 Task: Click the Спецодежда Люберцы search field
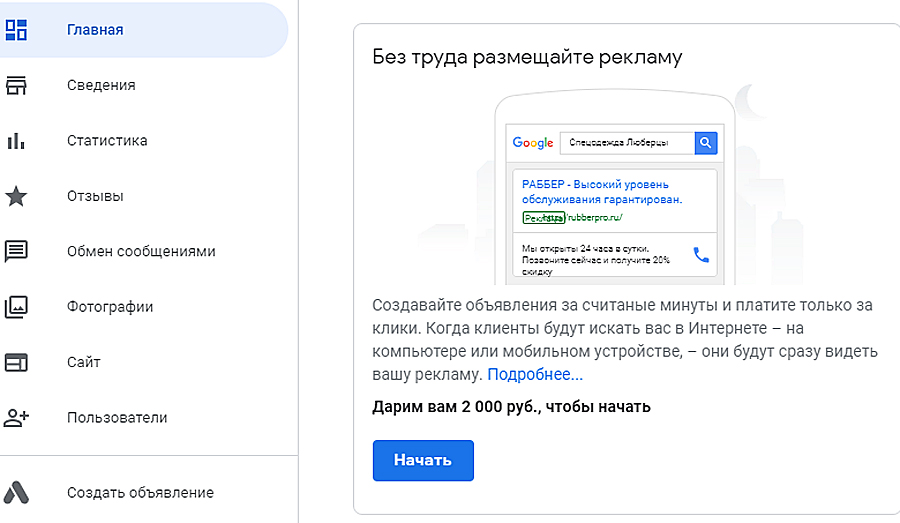pos(626,143)
